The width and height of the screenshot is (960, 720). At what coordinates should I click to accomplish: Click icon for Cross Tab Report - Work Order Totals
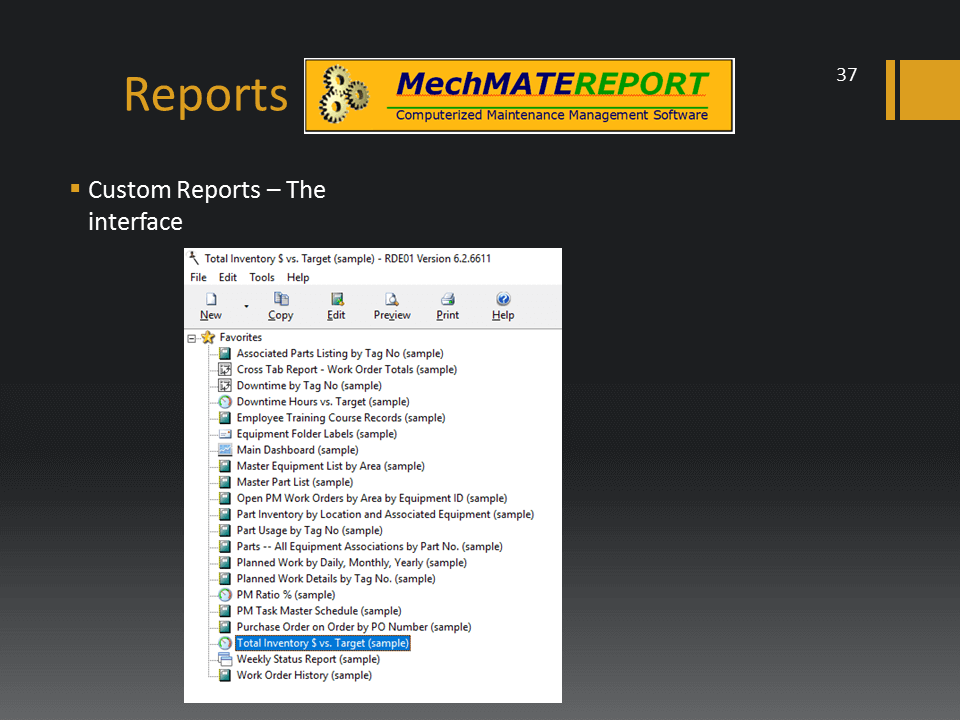tap(225, 369)
